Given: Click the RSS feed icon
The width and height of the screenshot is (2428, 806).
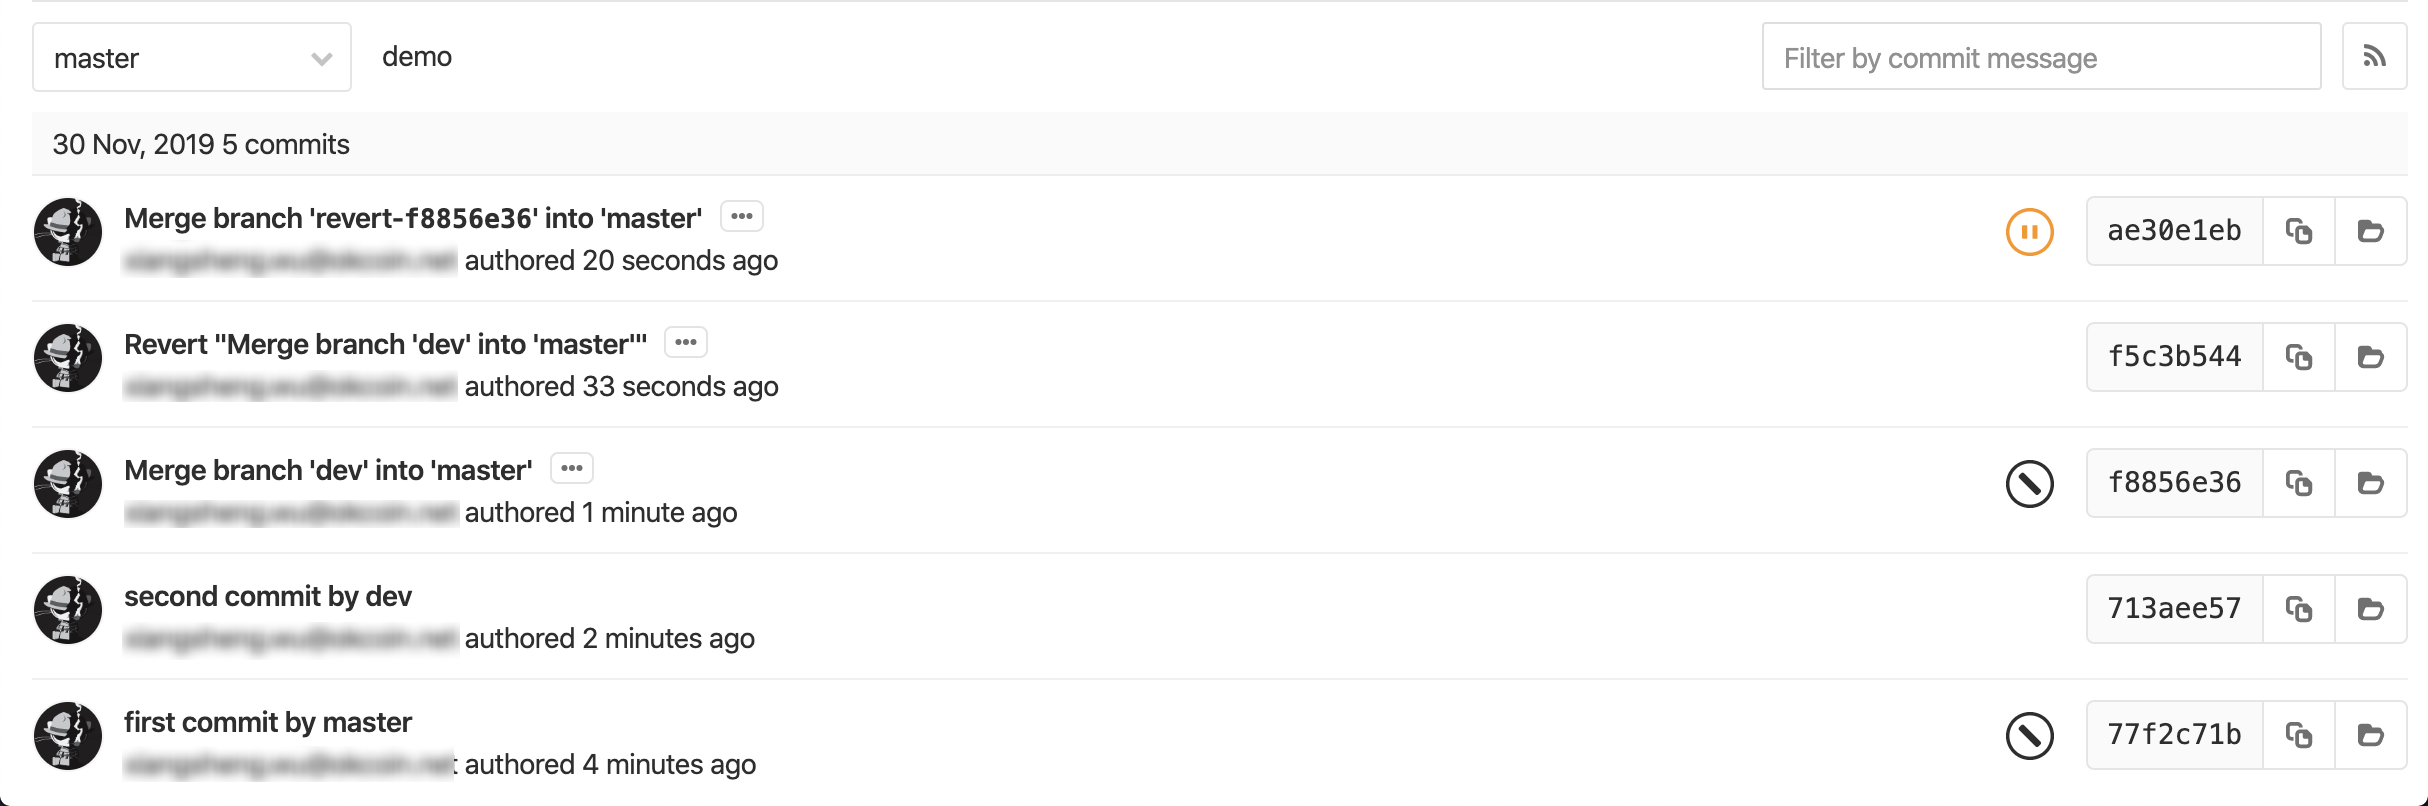Looking at the screenshot, I should point(2375,56).
